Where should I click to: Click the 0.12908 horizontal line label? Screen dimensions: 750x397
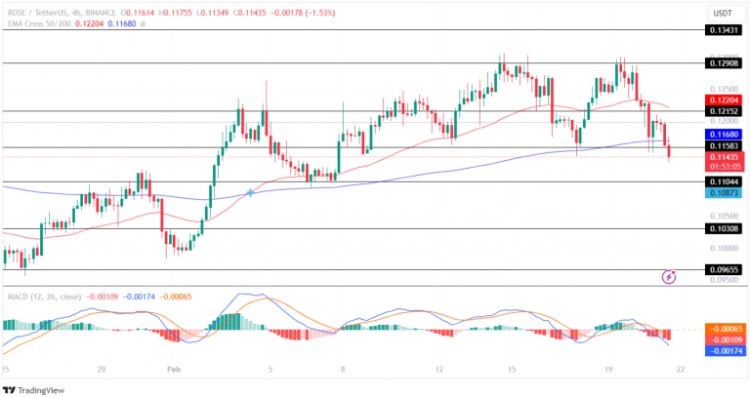click(723, 63)
